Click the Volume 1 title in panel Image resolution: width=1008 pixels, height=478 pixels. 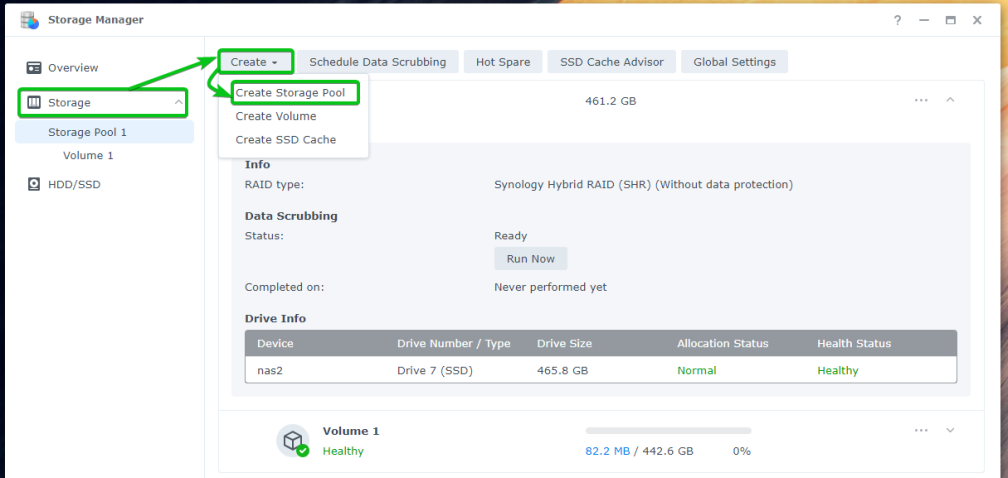point(351,431)
